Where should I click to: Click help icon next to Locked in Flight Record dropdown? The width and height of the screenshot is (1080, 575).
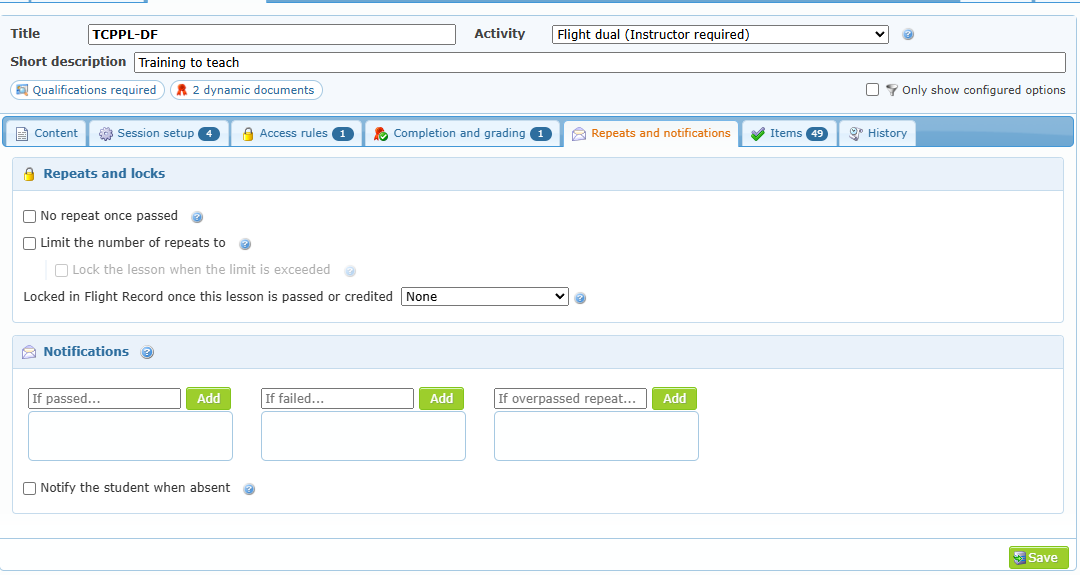[x=580, y=298]
